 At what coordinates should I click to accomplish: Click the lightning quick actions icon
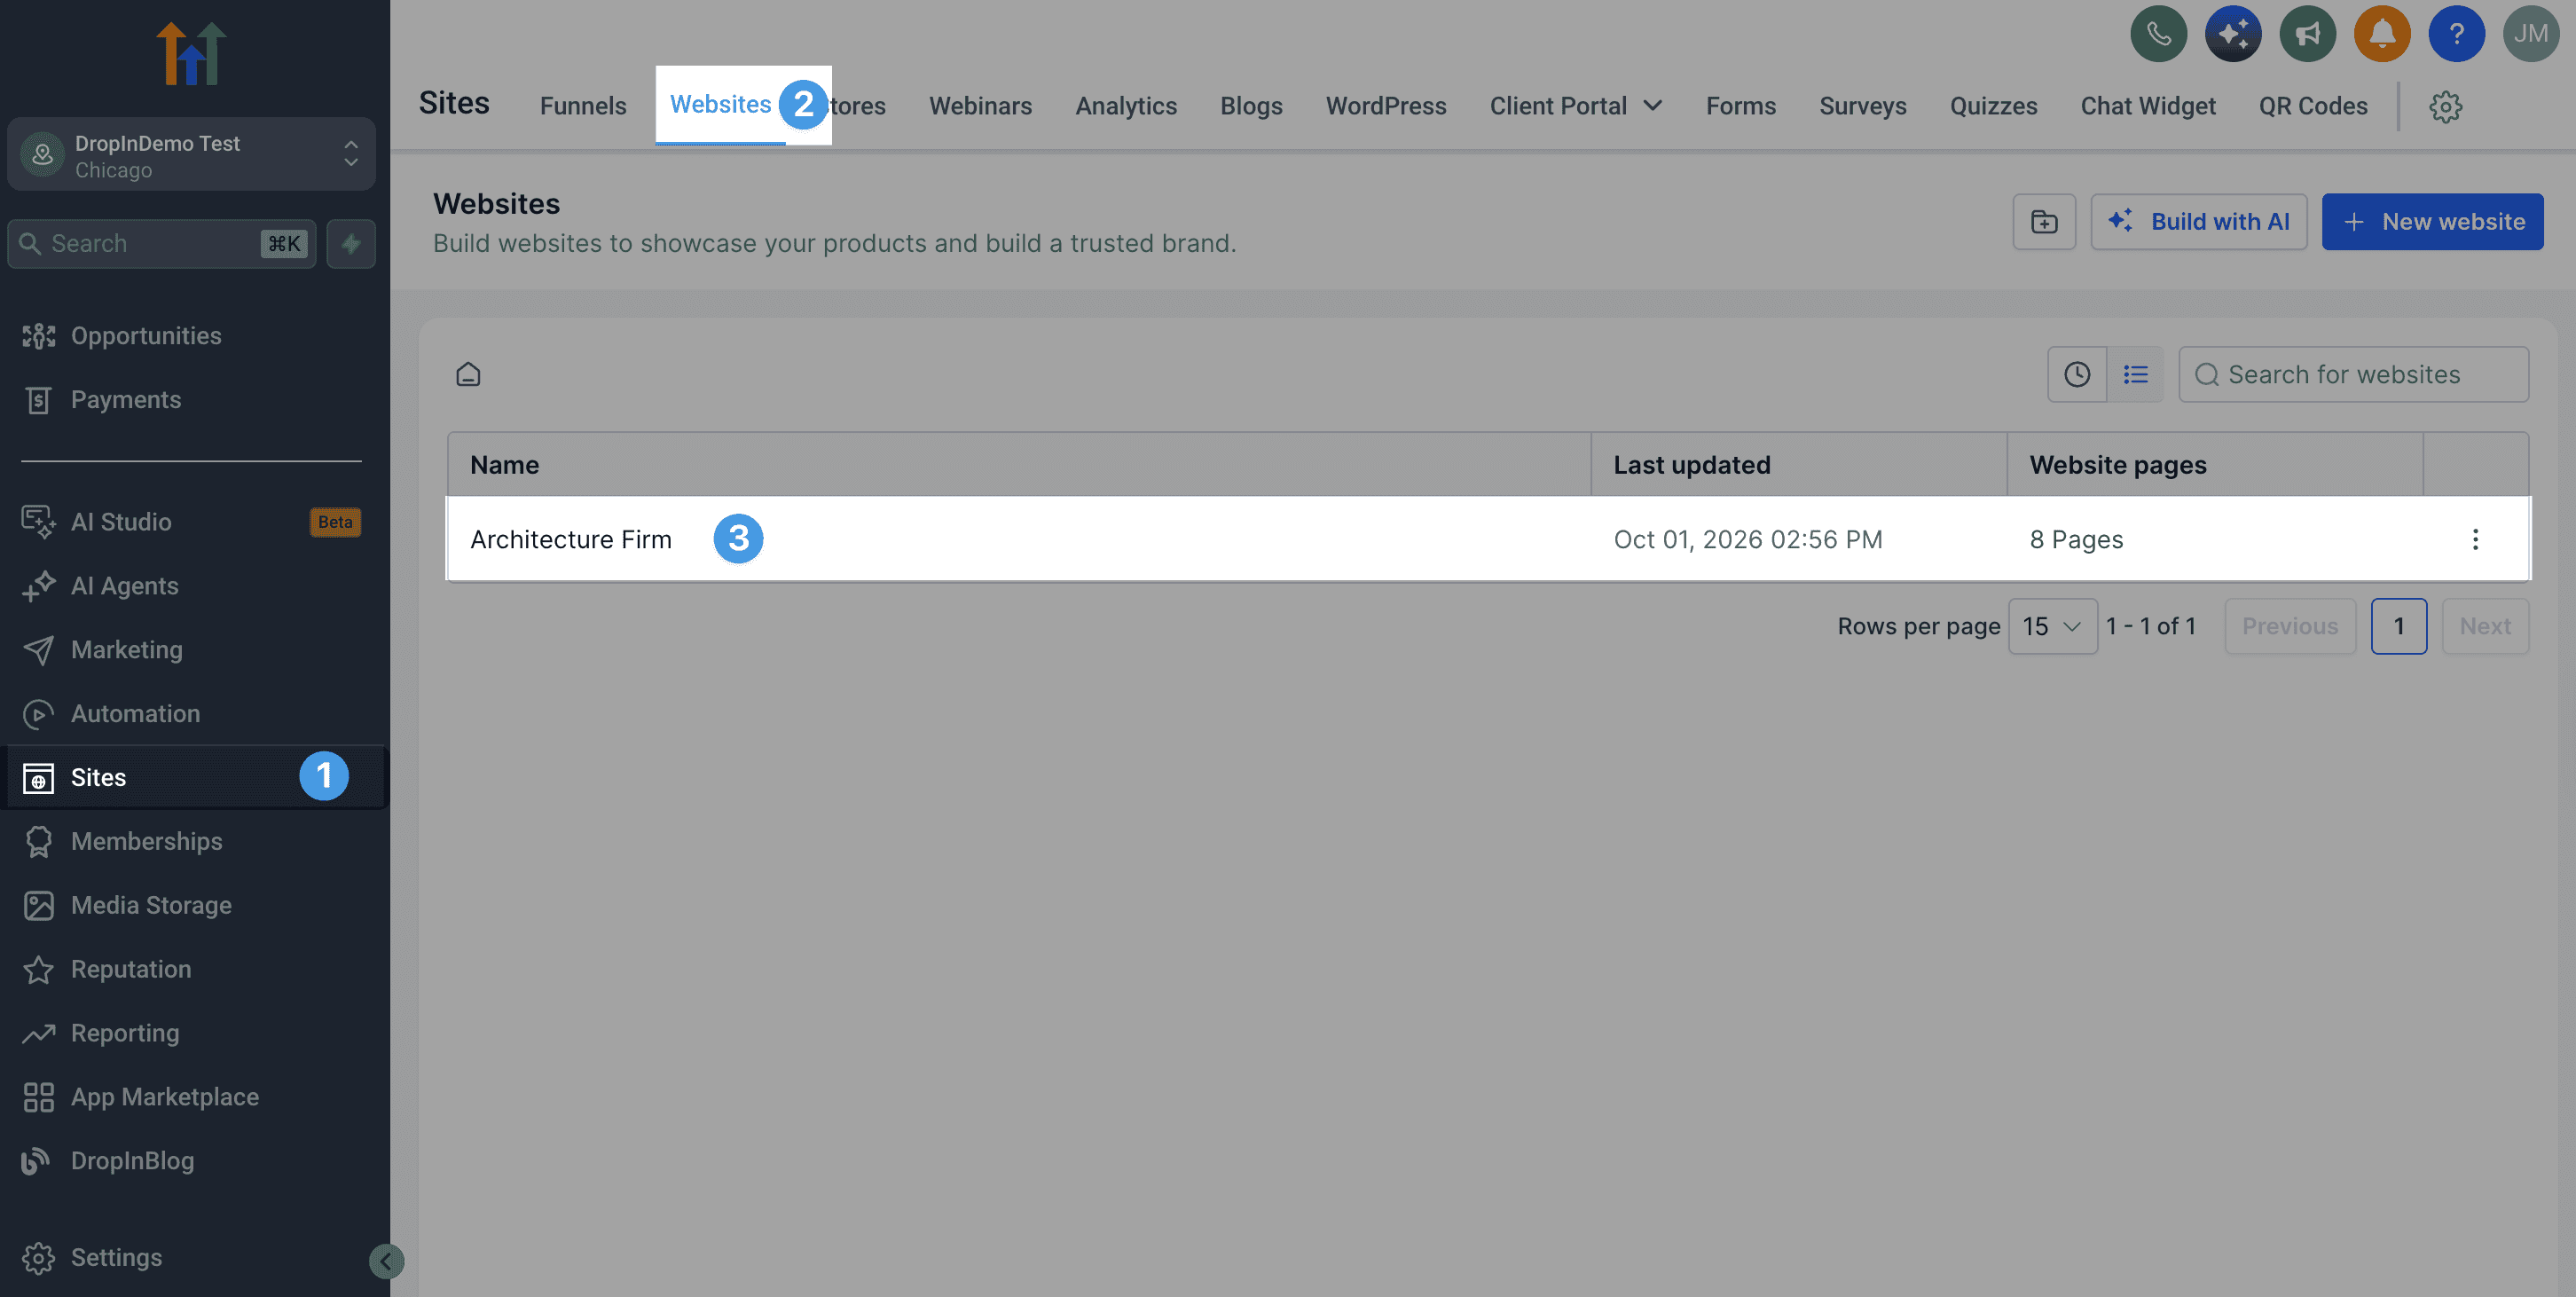click(351, 243)
